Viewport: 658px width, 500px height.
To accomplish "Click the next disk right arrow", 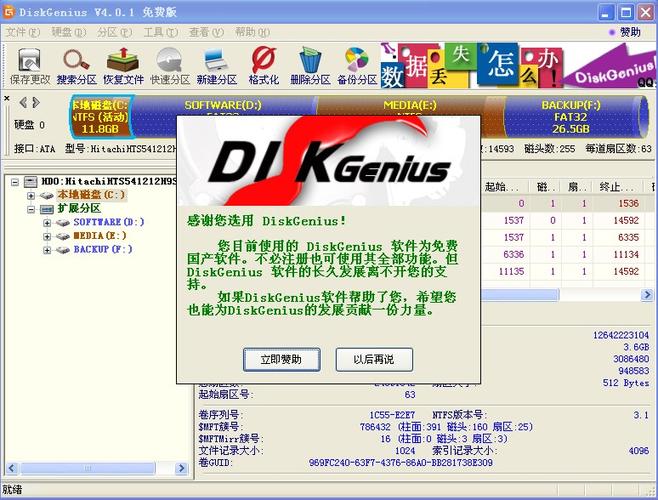I will click(36, 102).
